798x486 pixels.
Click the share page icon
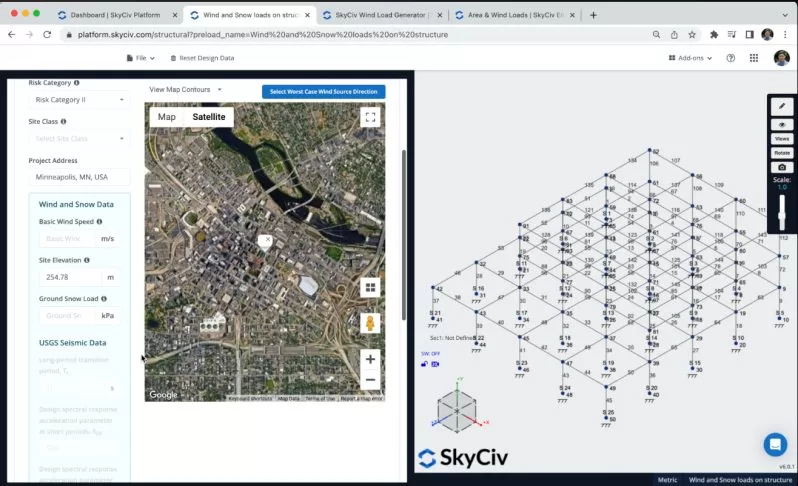coord(674,35)
